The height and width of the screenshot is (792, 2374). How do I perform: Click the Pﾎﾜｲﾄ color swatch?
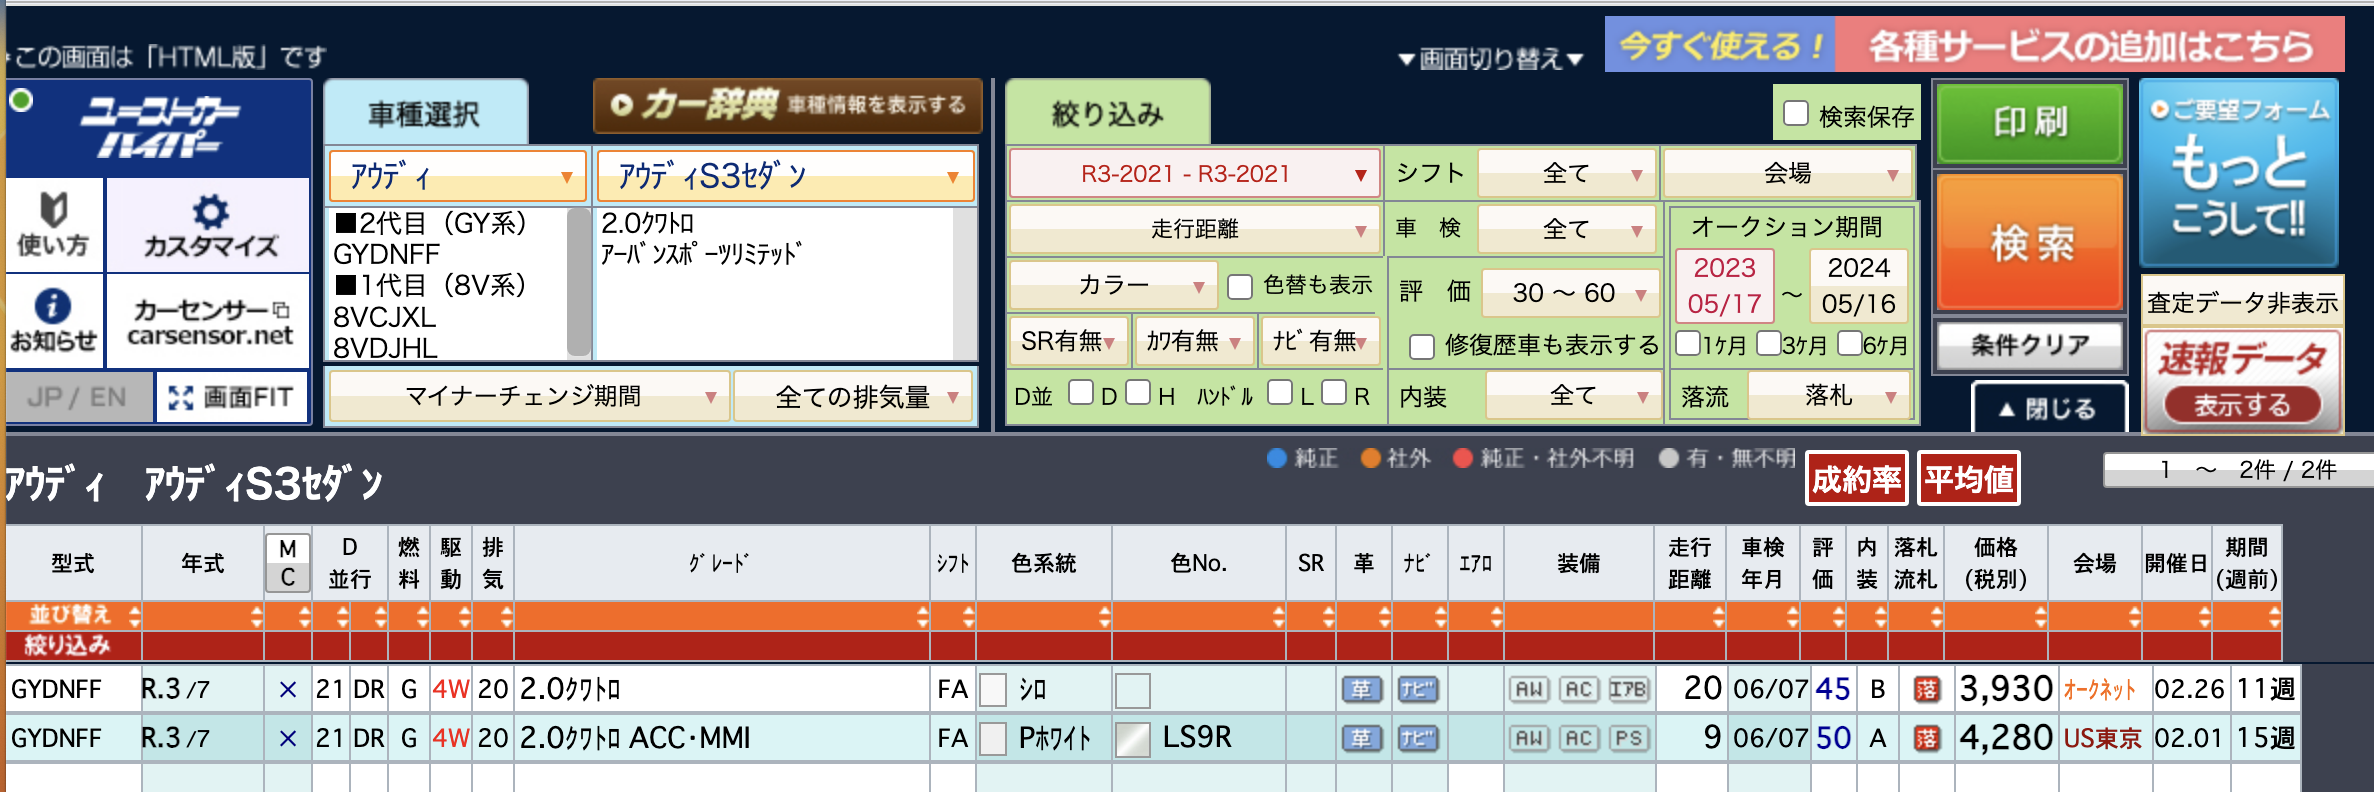point(993,739)
